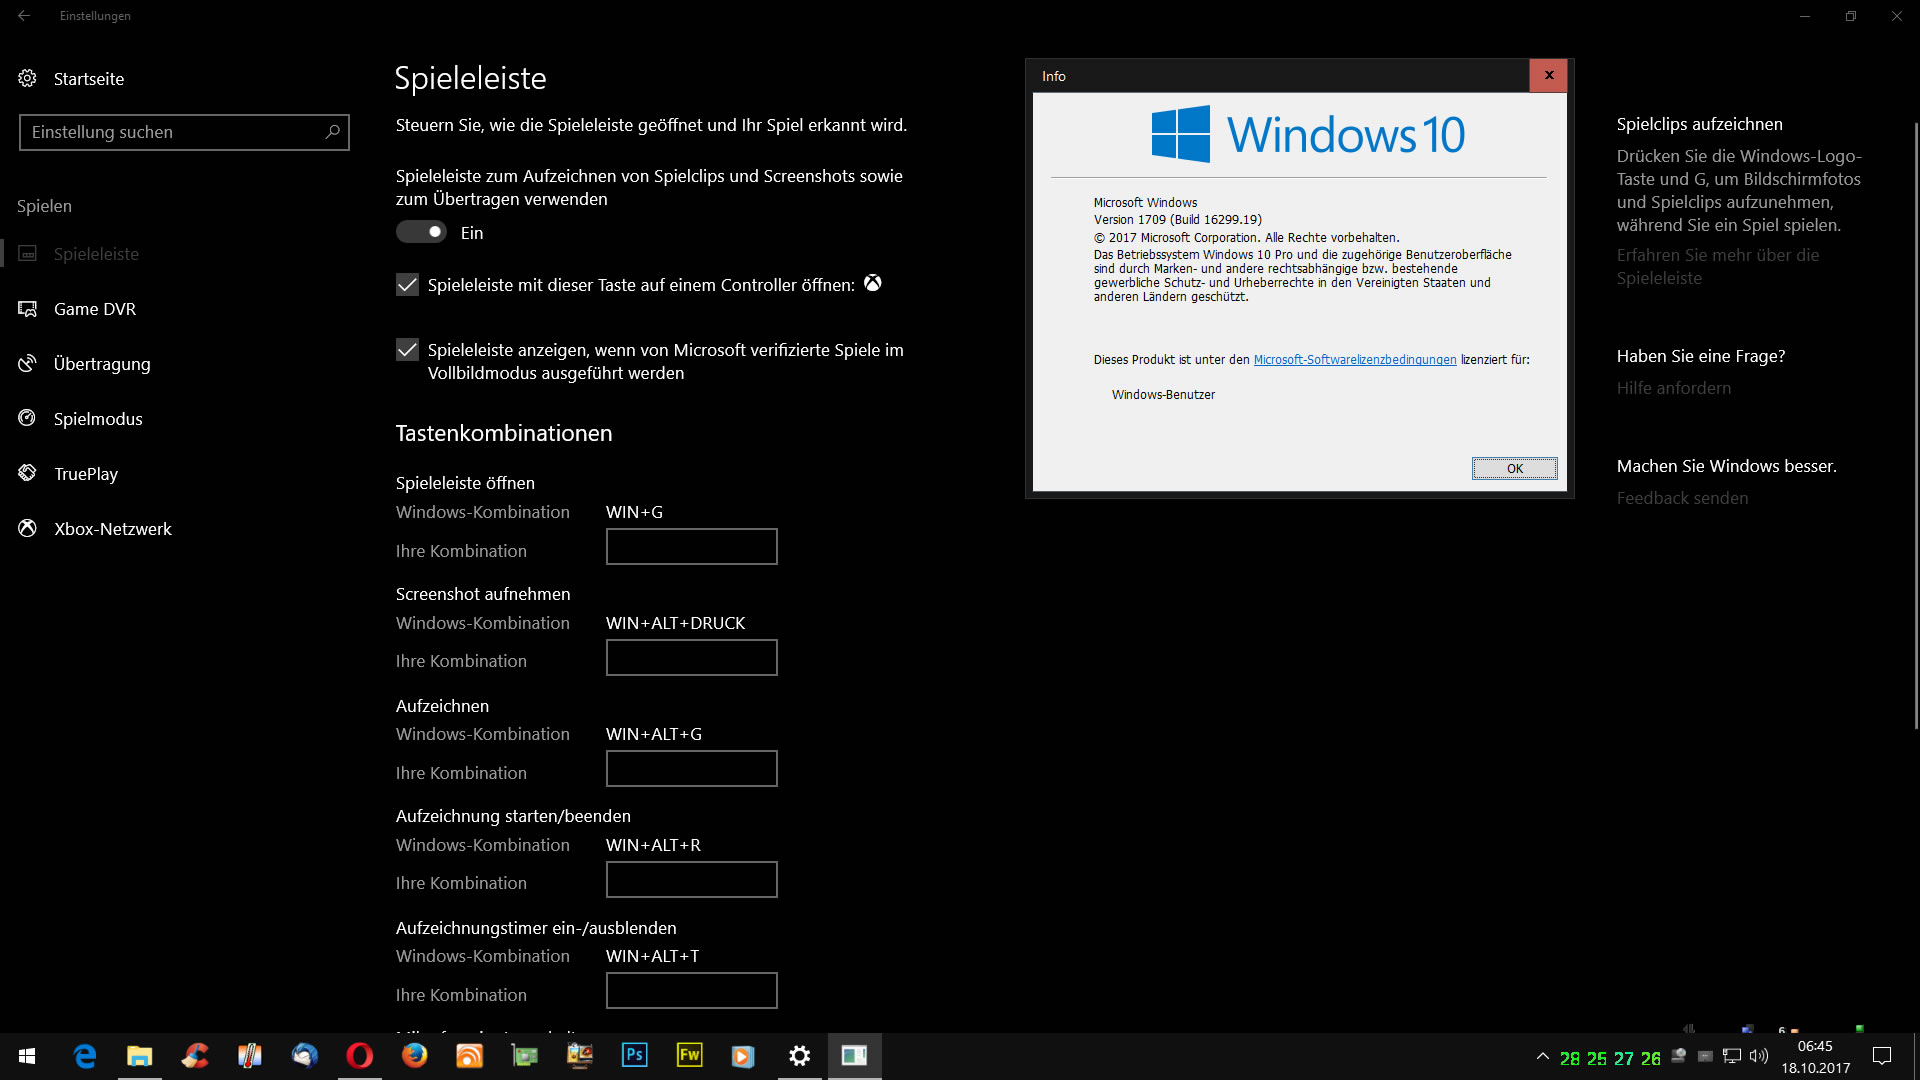
Task: Click Ihre Kombination field for Spieleleiste öffnen
Action: pyautogui.click(x=691, y=547)
